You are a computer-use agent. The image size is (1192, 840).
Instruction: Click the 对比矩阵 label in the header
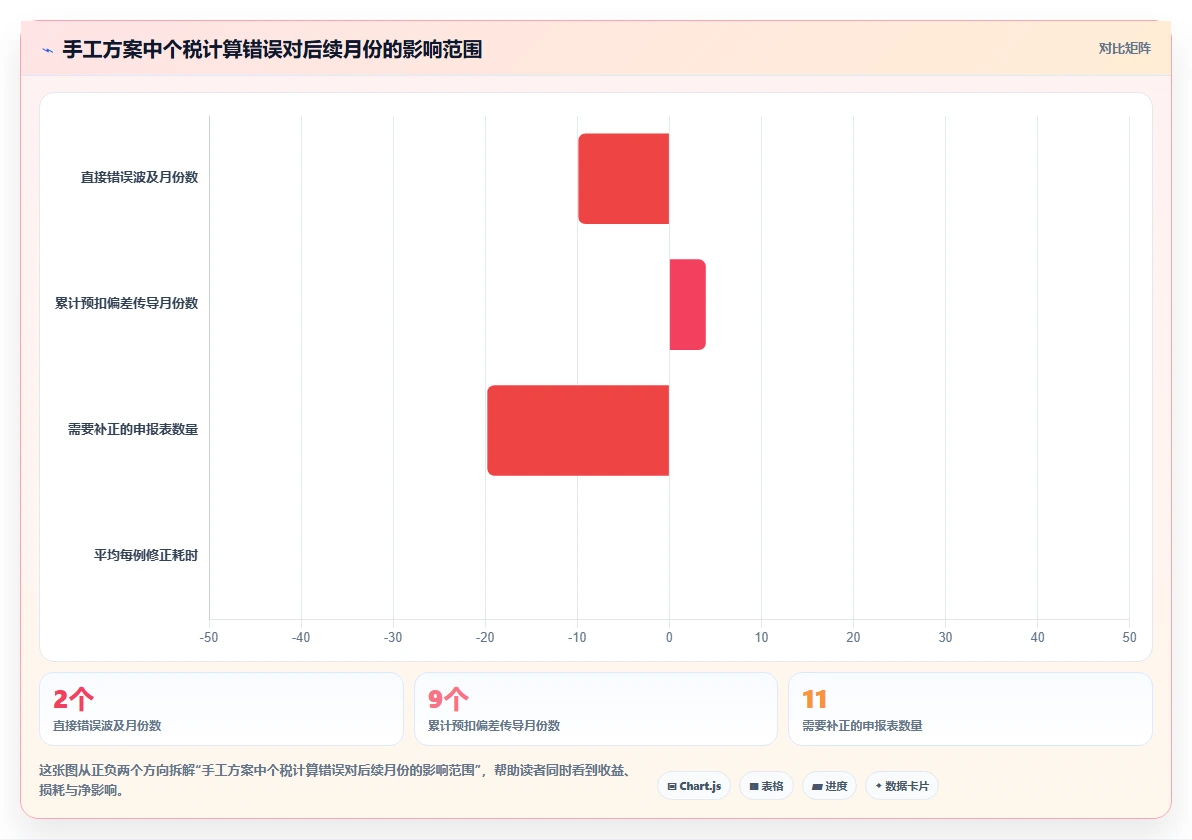point(1124,49)
